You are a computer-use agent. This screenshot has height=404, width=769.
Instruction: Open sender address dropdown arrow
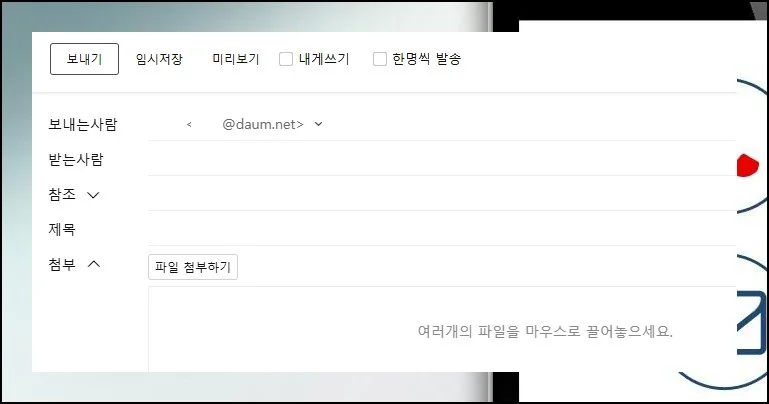click(318, 124)
